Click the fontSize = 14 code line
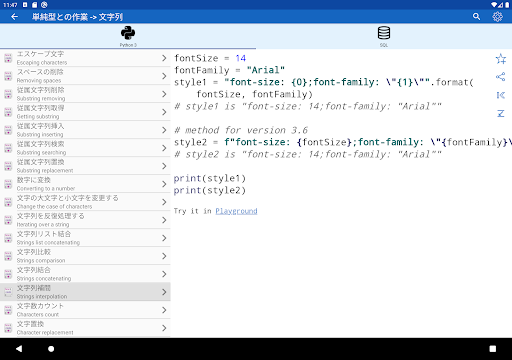Viewport: 512px width, 360px height. coord(210,58)
